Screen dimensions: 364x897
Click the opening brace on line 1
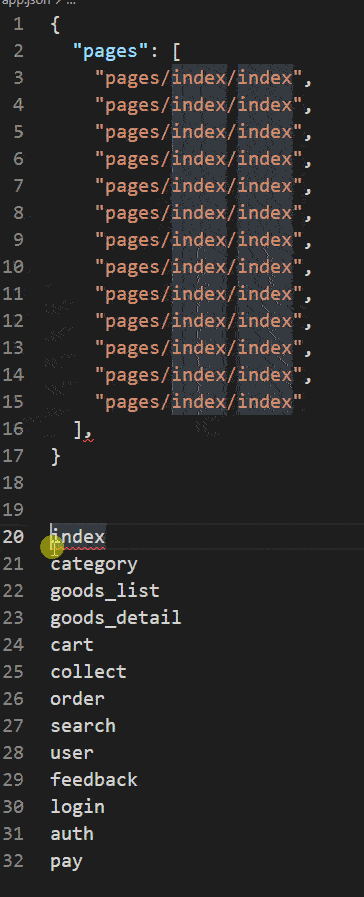55,25
